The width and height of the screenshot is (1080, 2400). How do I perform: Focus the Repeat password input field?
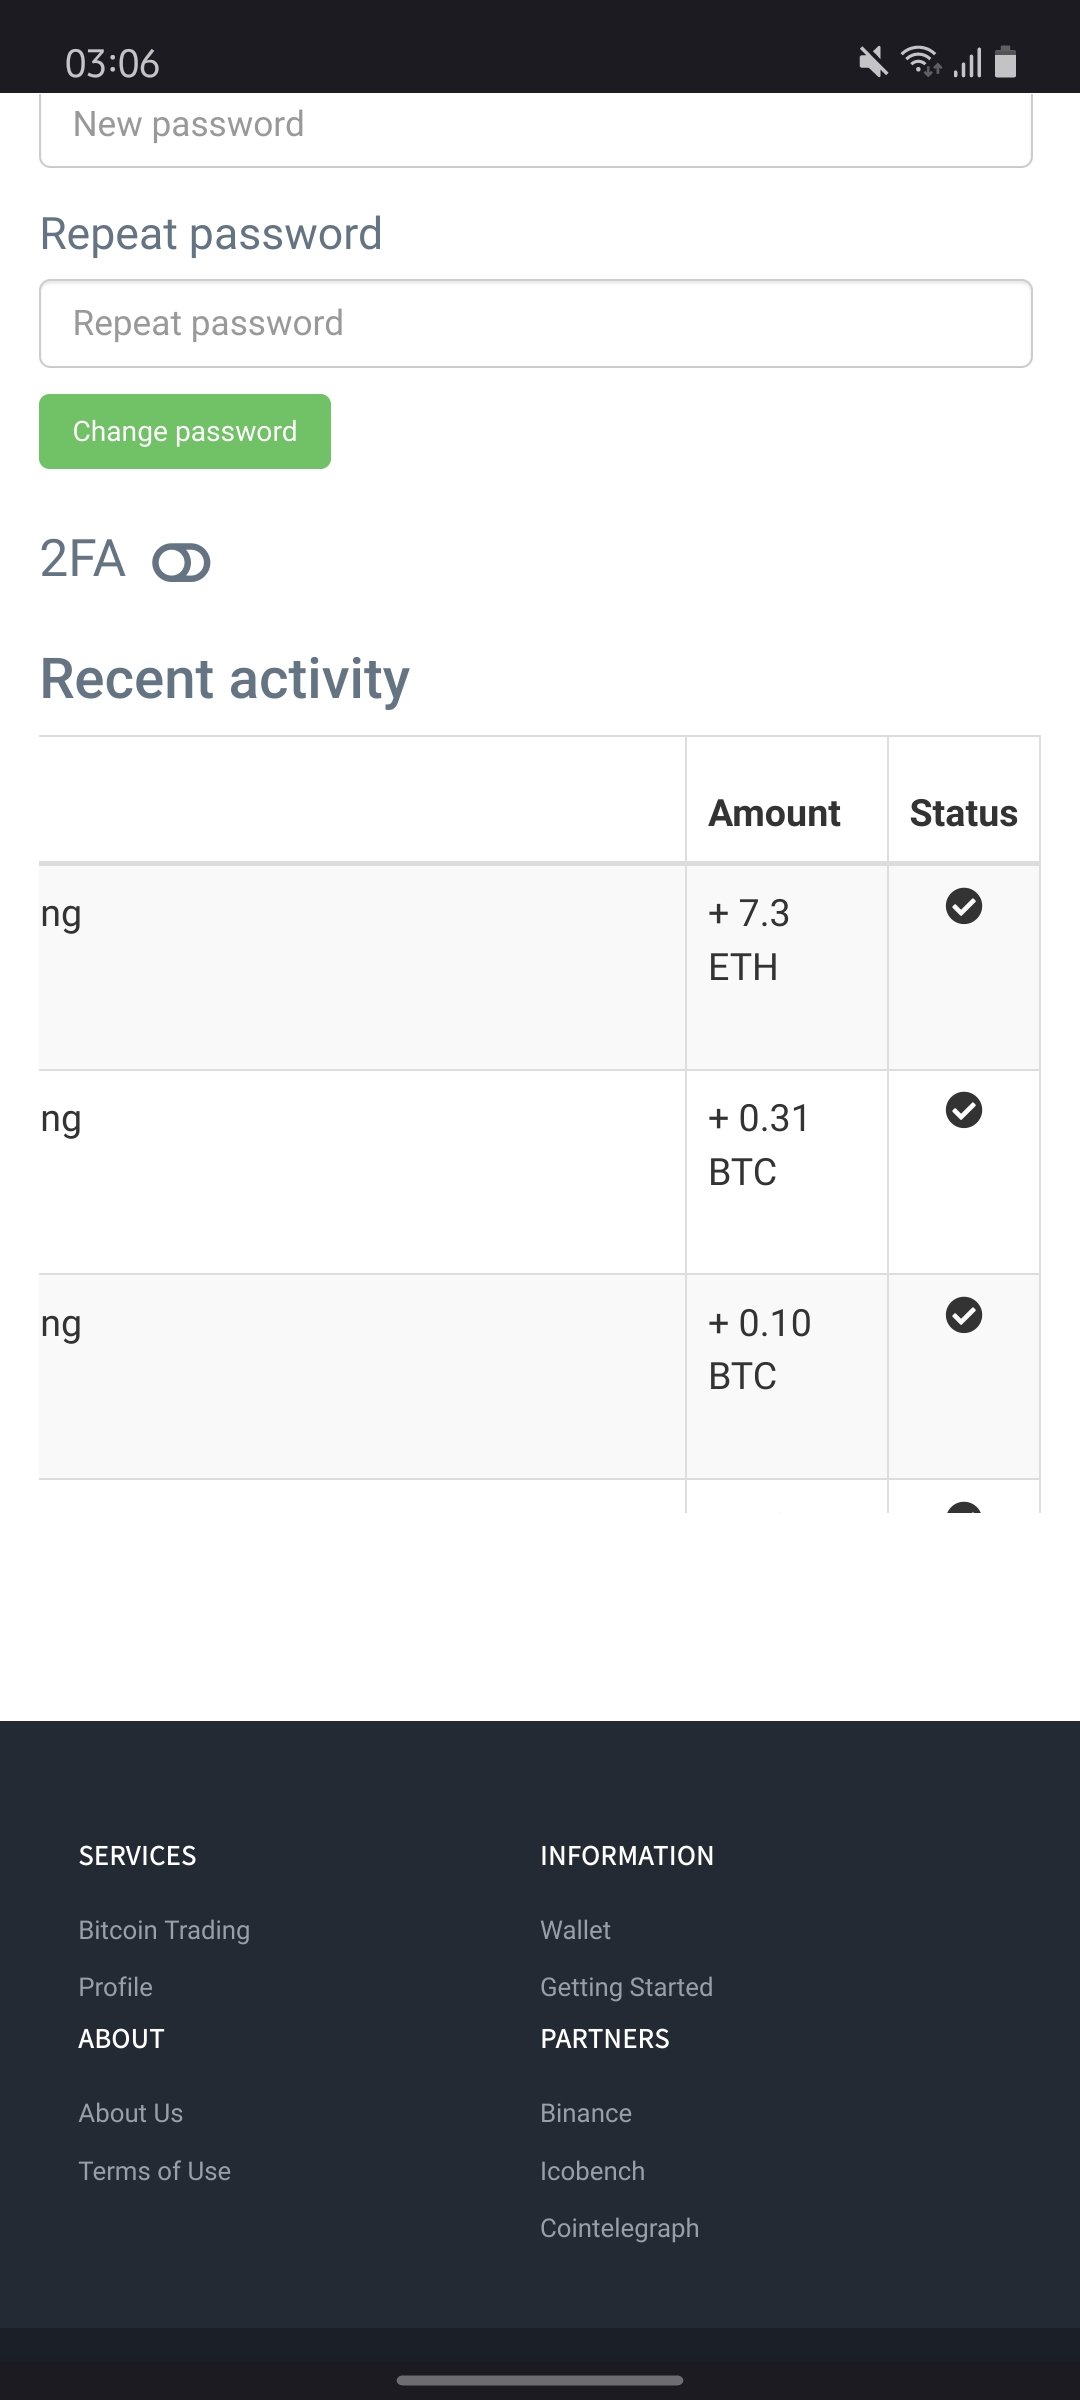pos(536,324)
